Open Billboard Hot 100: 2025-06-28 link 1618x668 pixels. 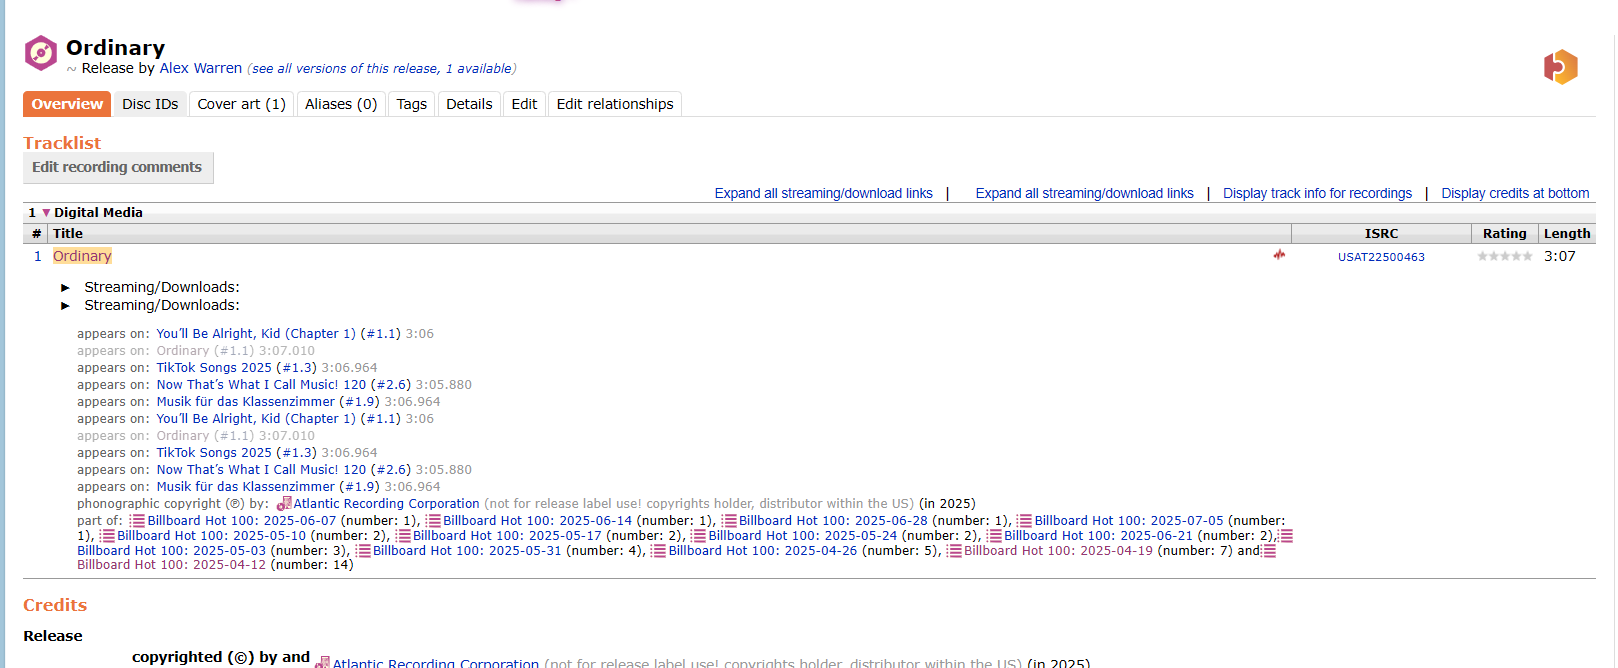tap(833, 521)
